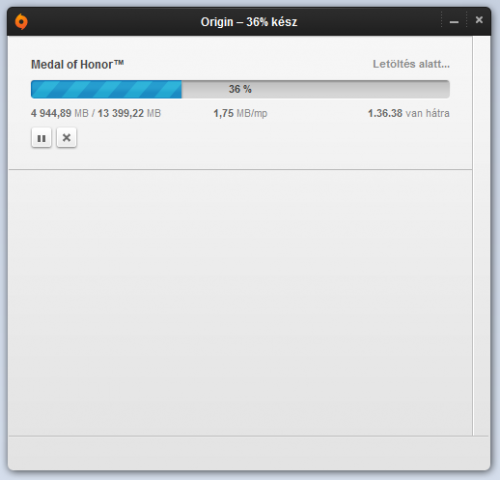Click the blue striped filled progress section
Viewport: 500px width, 480px height.
(106, 89)
